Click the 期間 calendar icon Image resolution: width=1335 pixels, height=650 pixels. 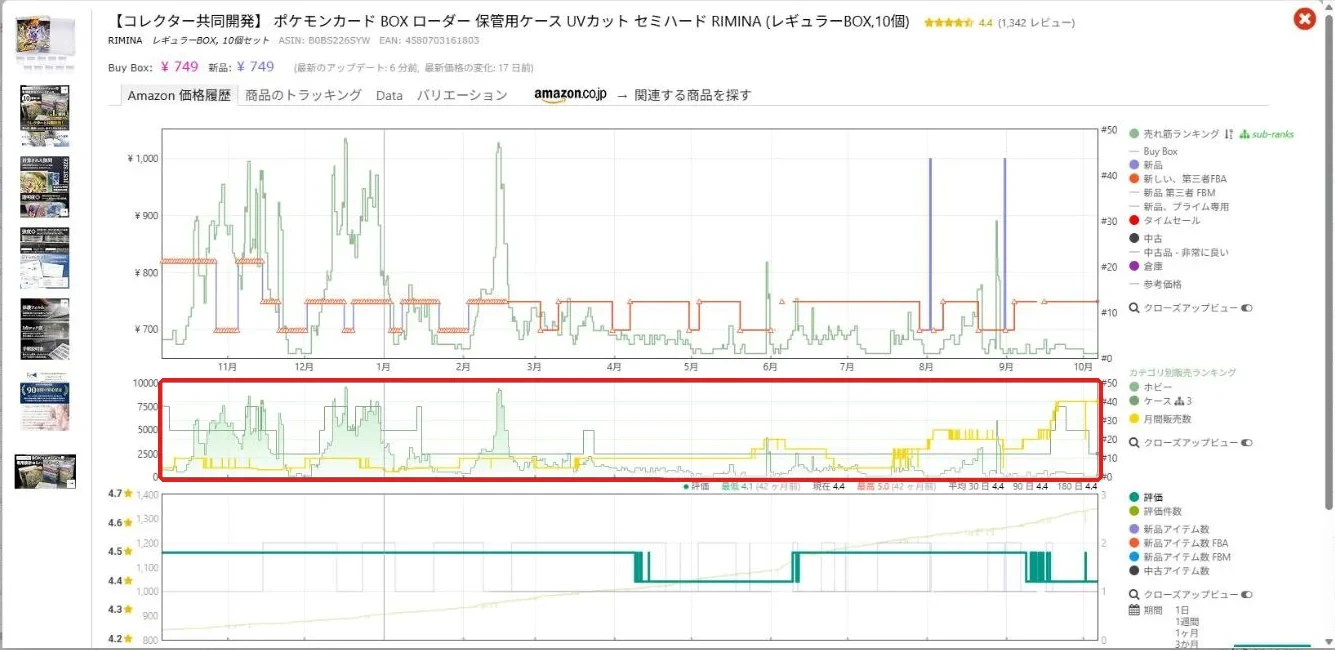click(x=1134, y=610)
